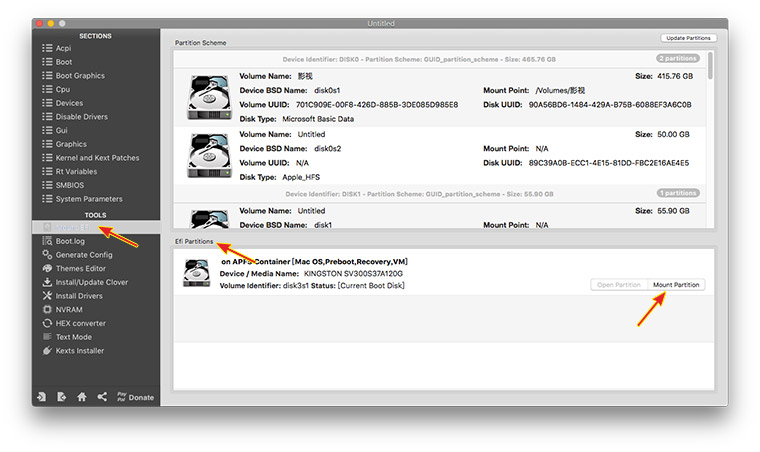Click the 2 partitions badge
Viewport: 760px width, 452px height.
click(x=678, y=58)
